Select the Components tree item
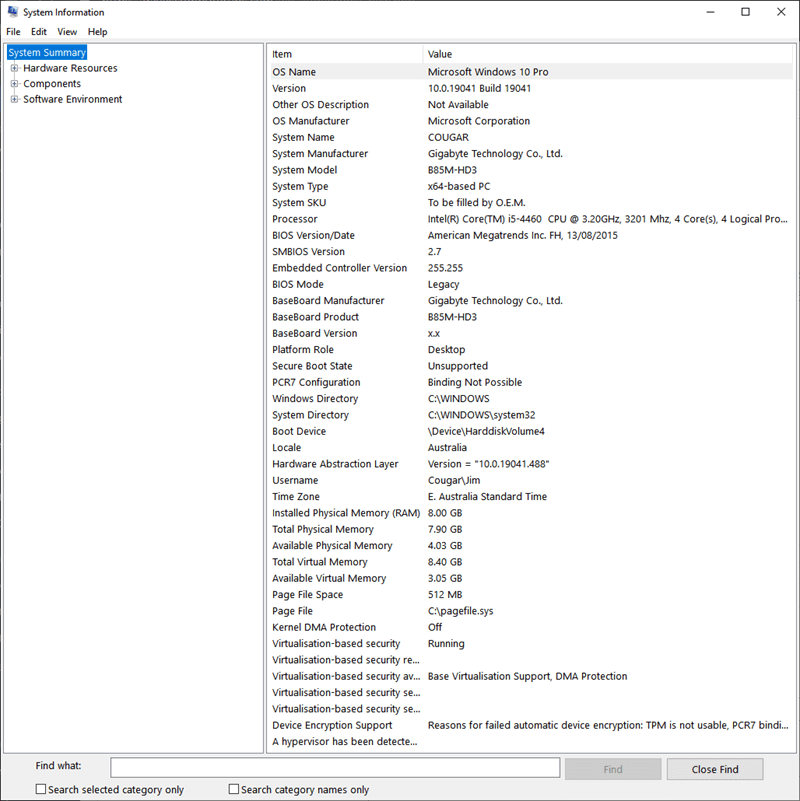 point(52,83)
